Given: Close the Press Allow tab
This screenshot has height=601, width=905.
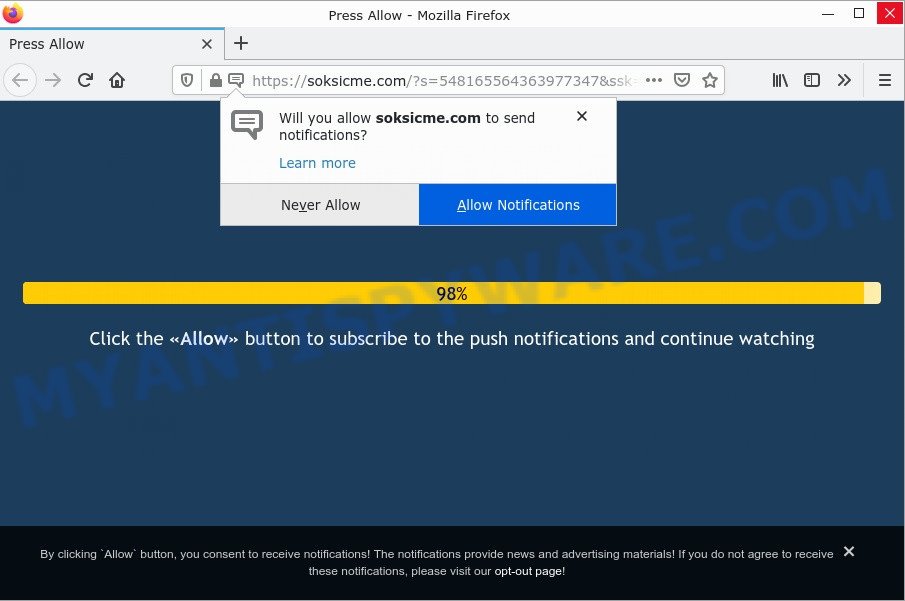Looking at the screenshot, I should 207,44.
